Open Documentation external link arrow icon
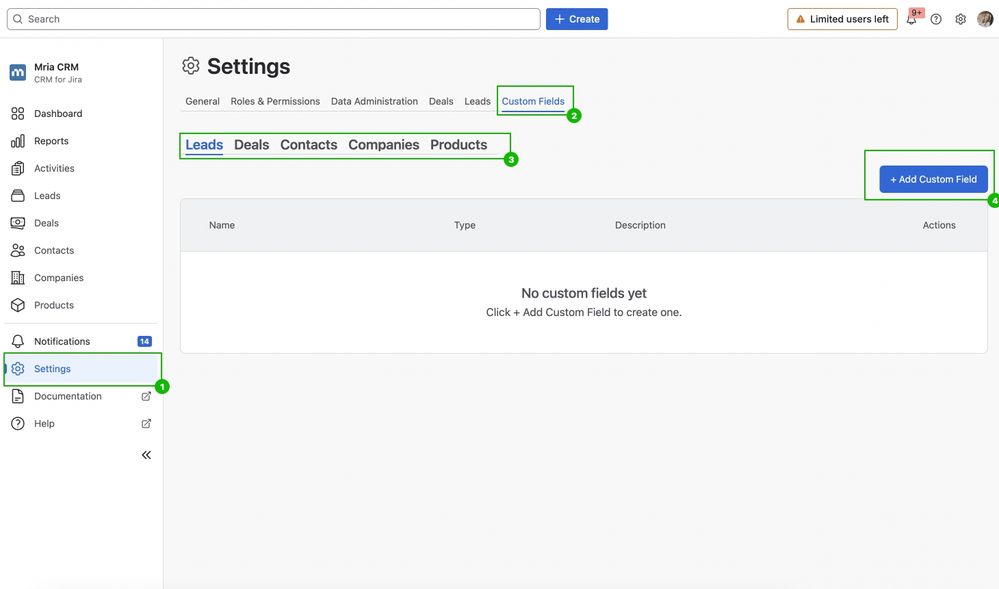Viewport: 999px width, 589px height. [146, 396]
